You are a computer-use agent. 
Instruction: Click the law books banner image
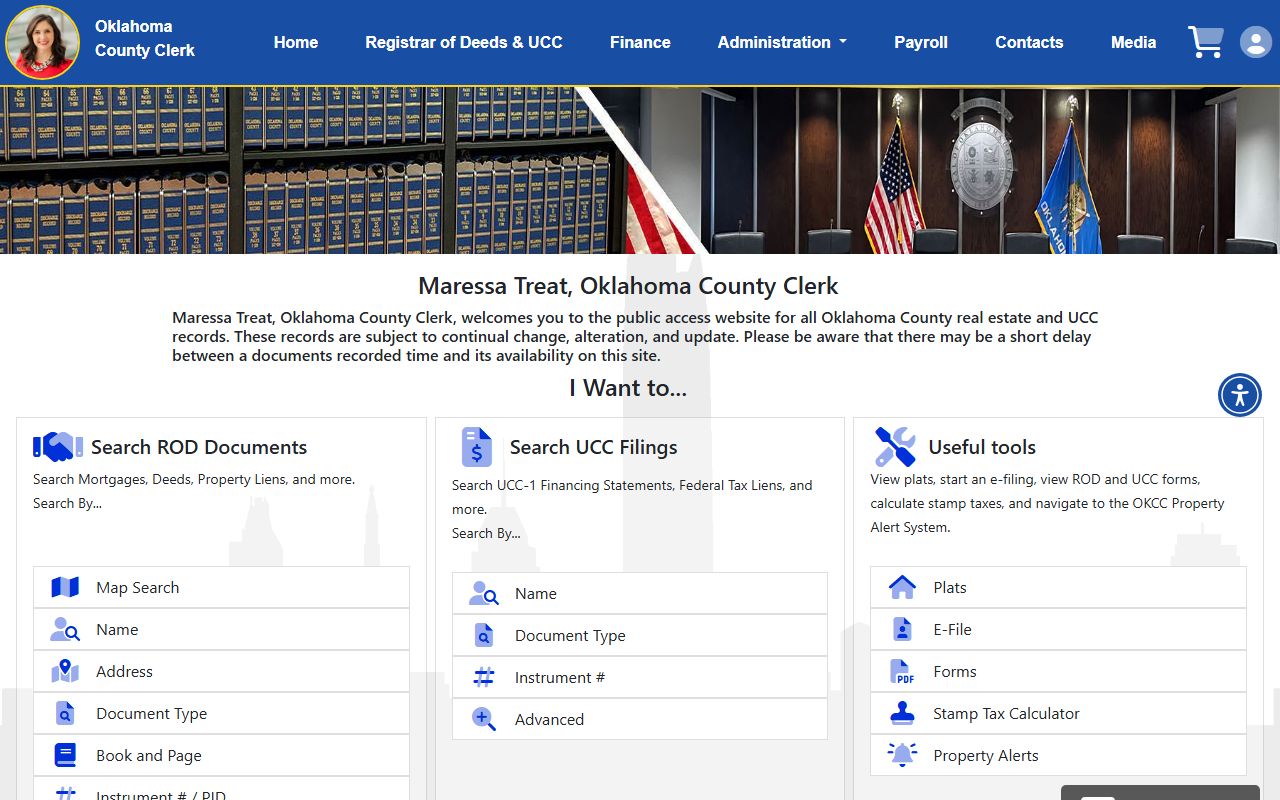click(x=320, y=170)
